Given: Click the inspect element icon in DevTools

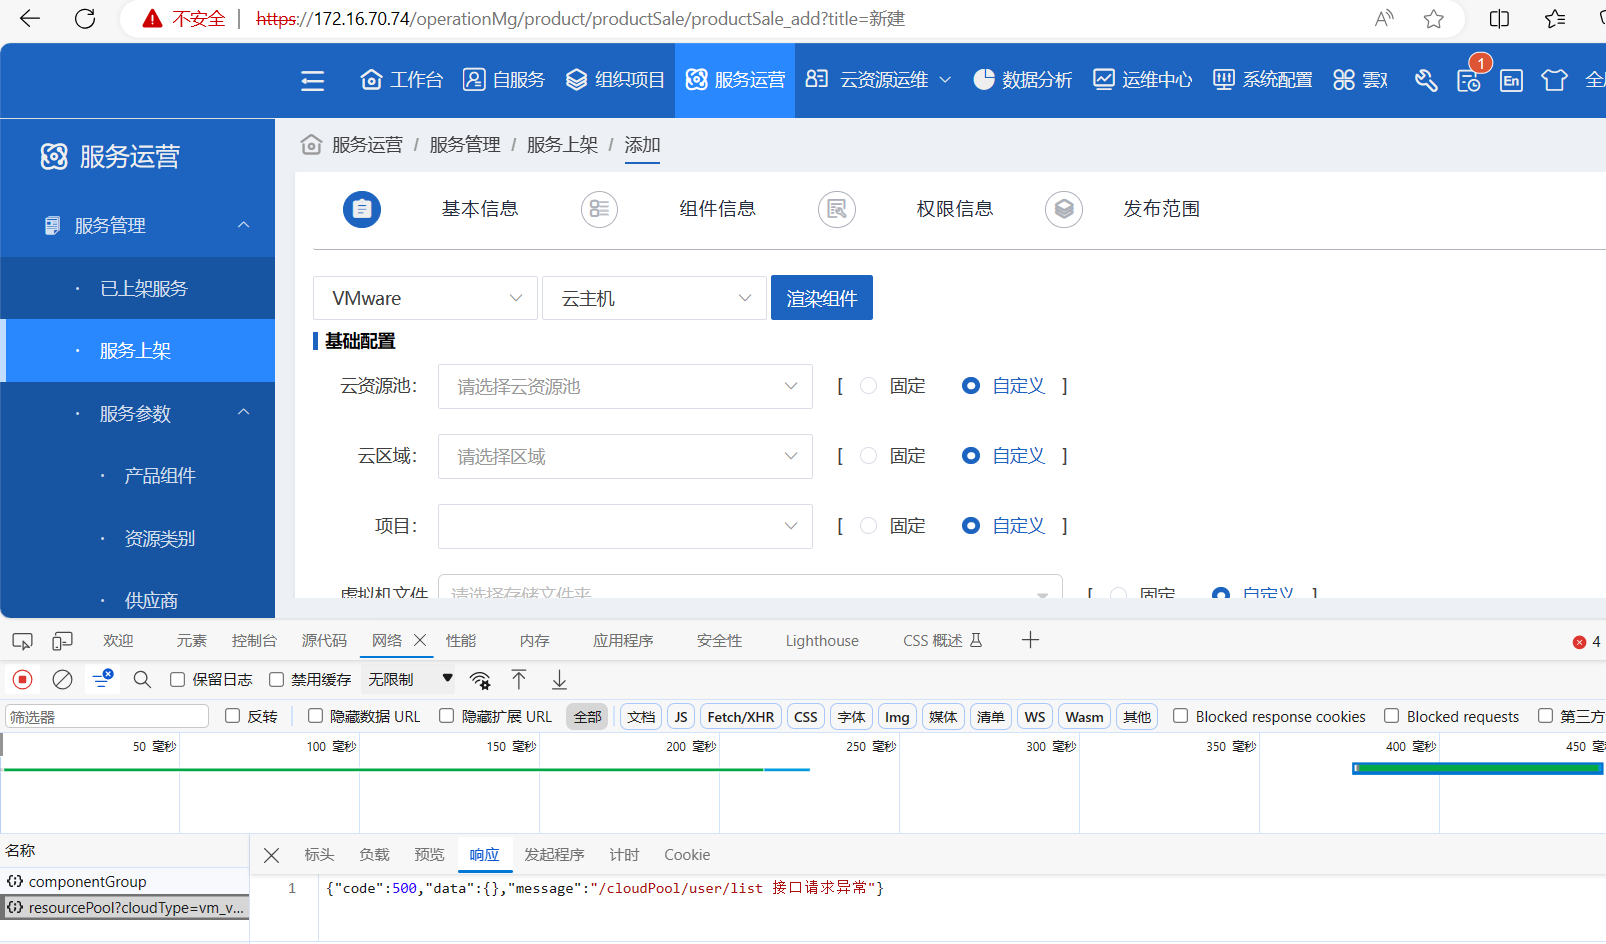Looking at the screenshot, I should (x=22, y=641).
